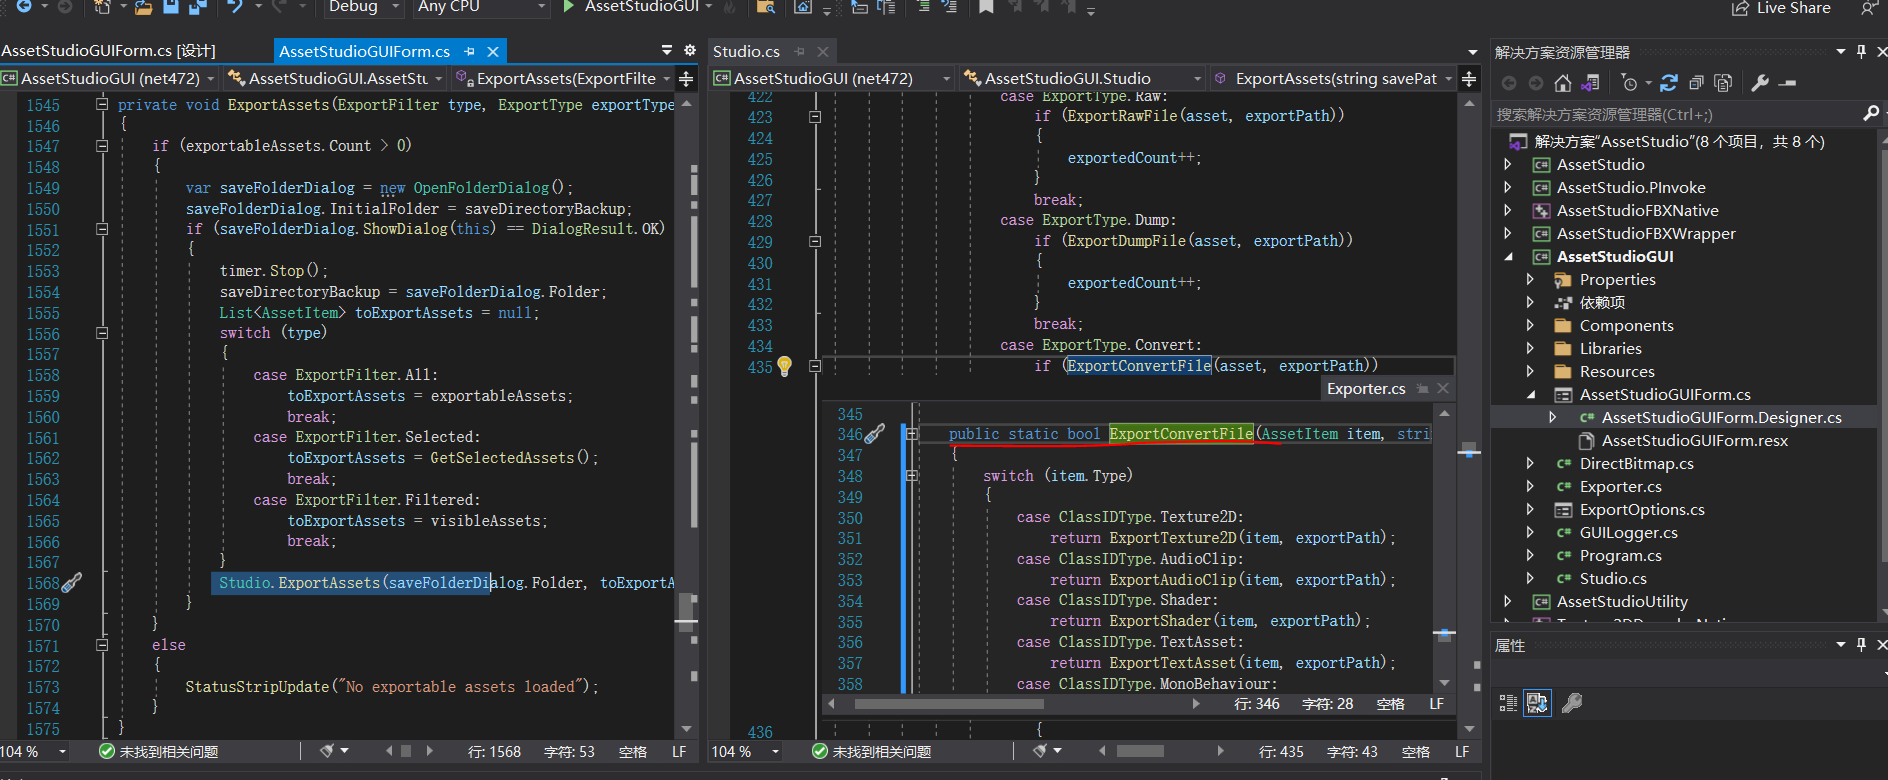Screen dimensions: 1888x780
Task: Toggle alphabetical sort in Properties panel
Action: pos(1537,703)
